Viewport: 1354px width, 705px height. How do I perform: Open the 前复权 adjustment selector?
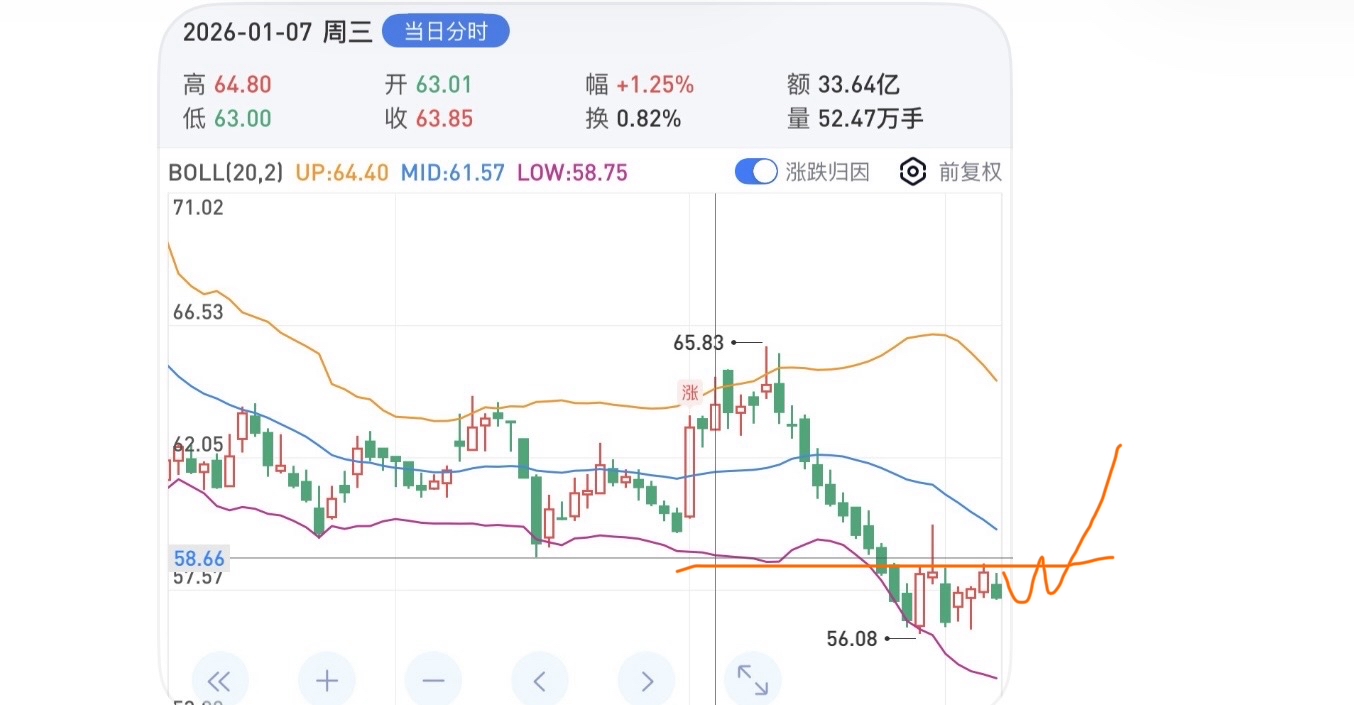pos(969,172)
